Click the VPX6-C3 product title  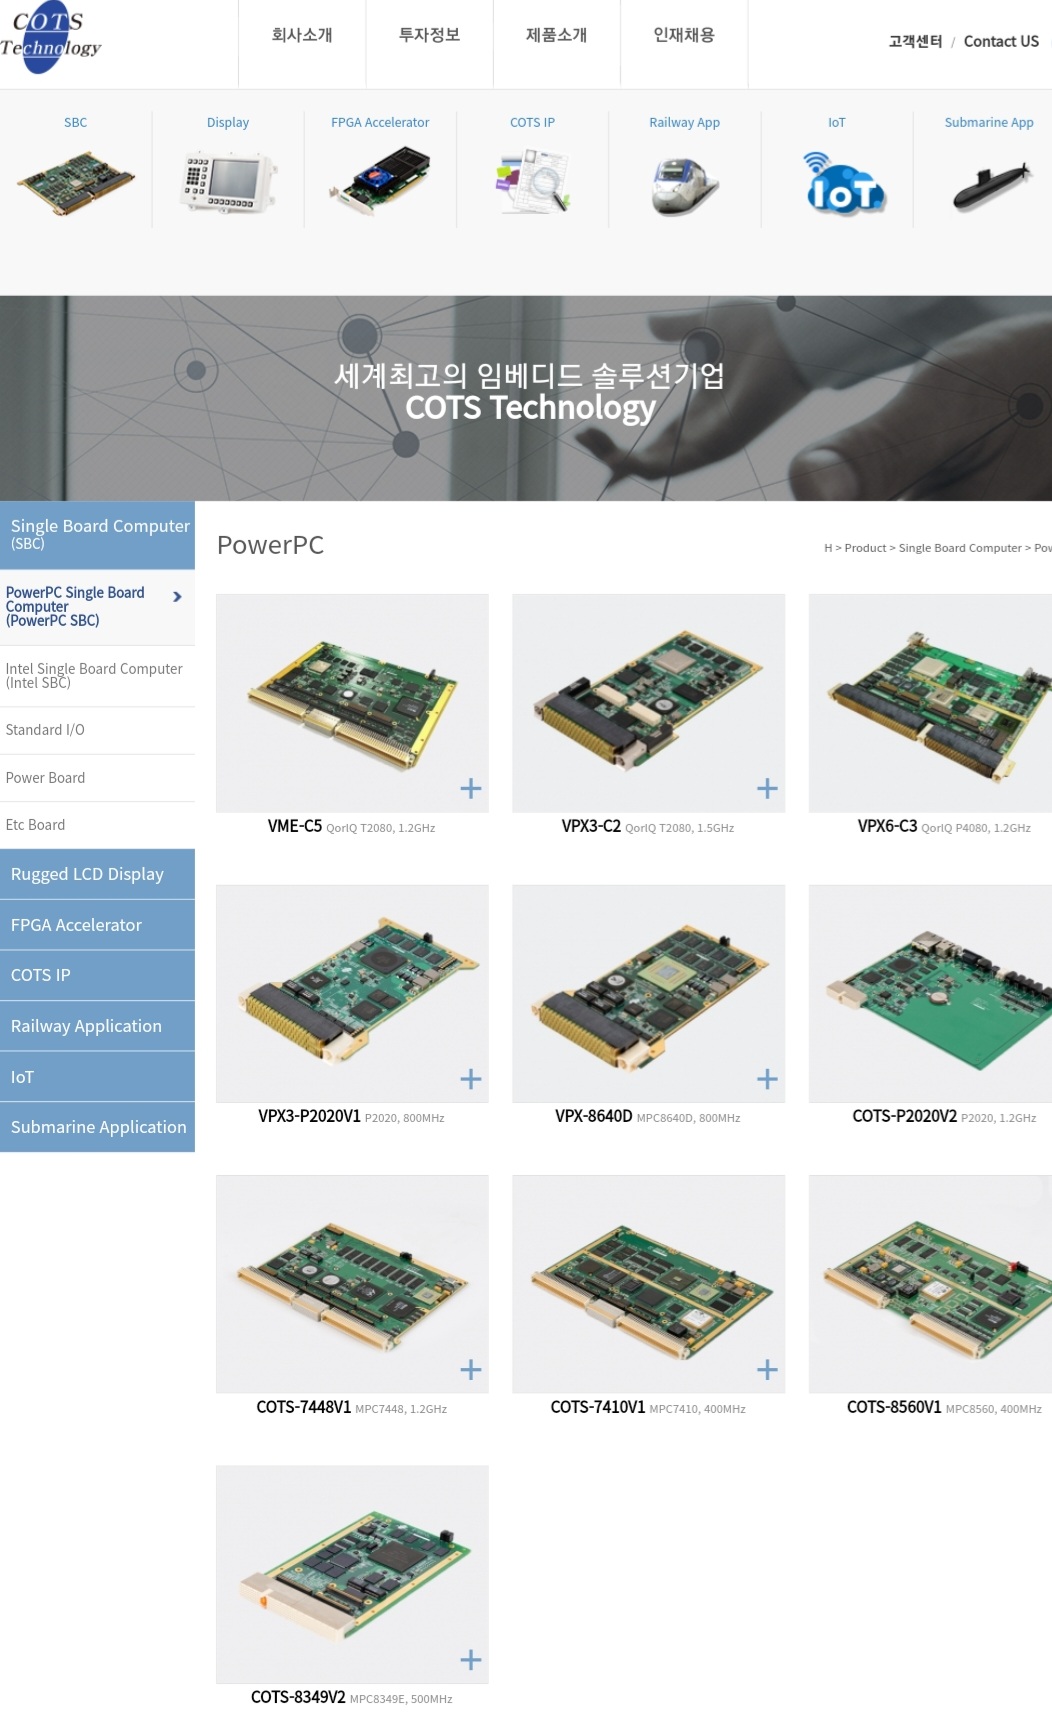pos(887,826)
